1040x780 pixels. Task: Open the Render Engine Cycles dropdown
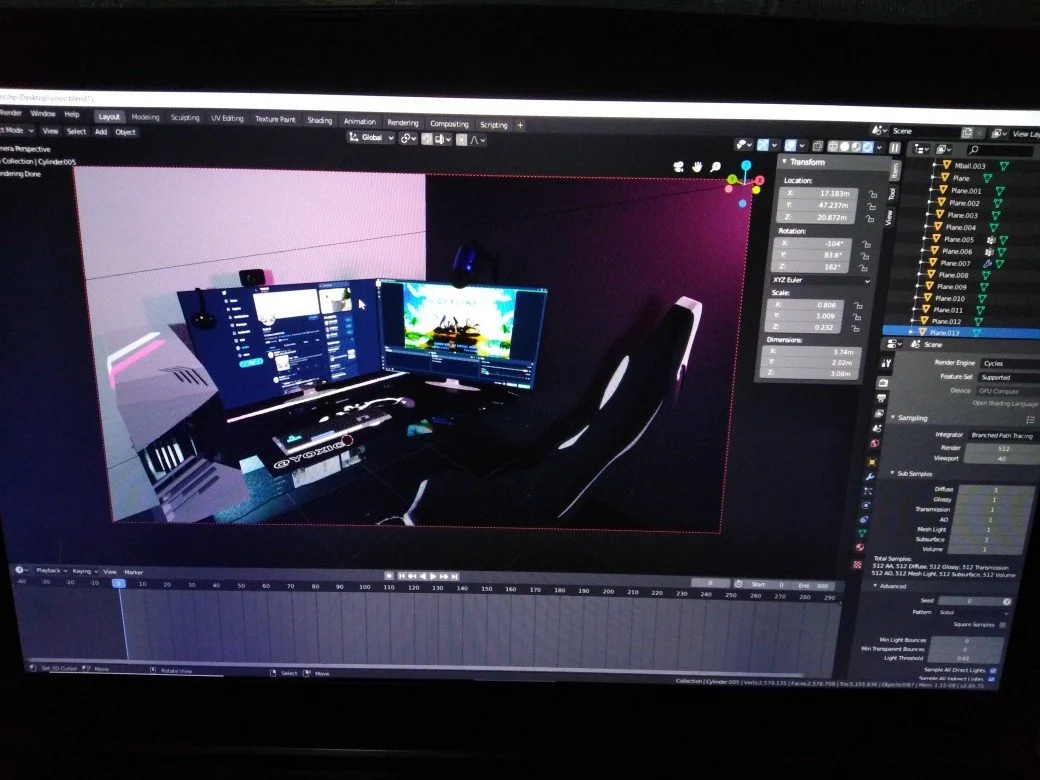point(1010,363)
